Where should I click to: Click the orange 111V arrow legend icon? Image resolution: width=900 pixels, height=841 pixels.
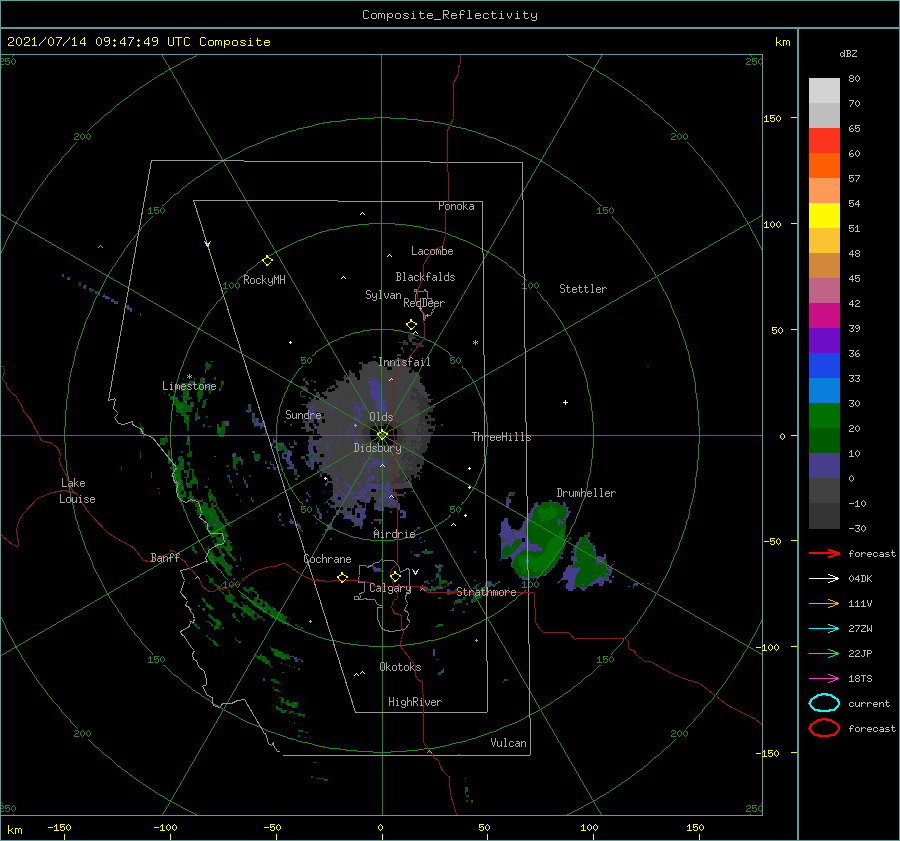[x=824, y=603]
